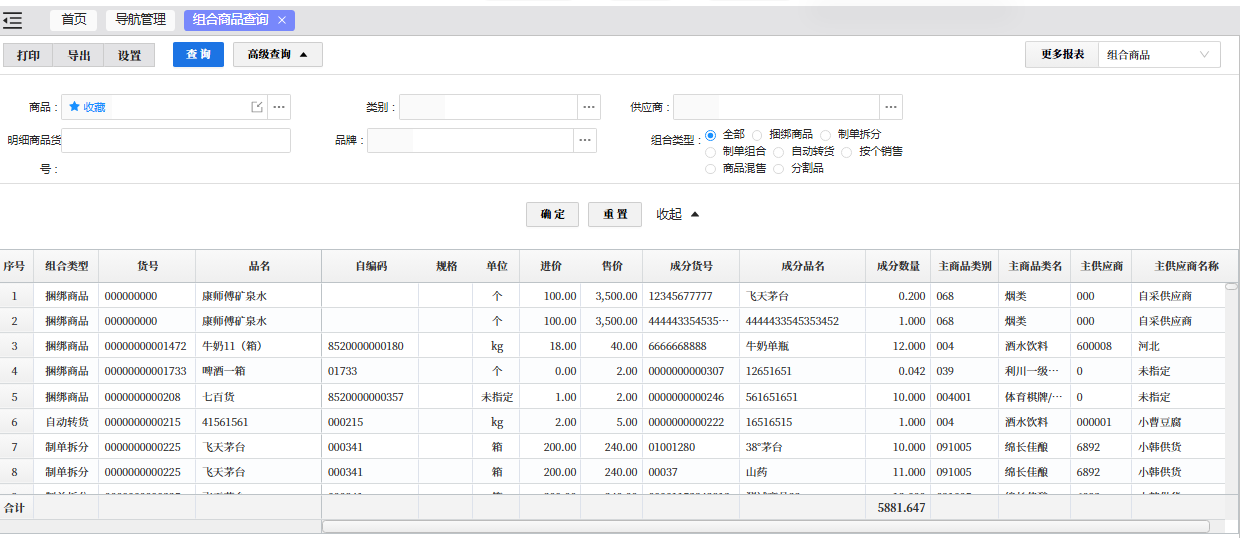Click the 更多报表 button
This screenshot has width=1240, height=538.
click(x=1062, y=55)
